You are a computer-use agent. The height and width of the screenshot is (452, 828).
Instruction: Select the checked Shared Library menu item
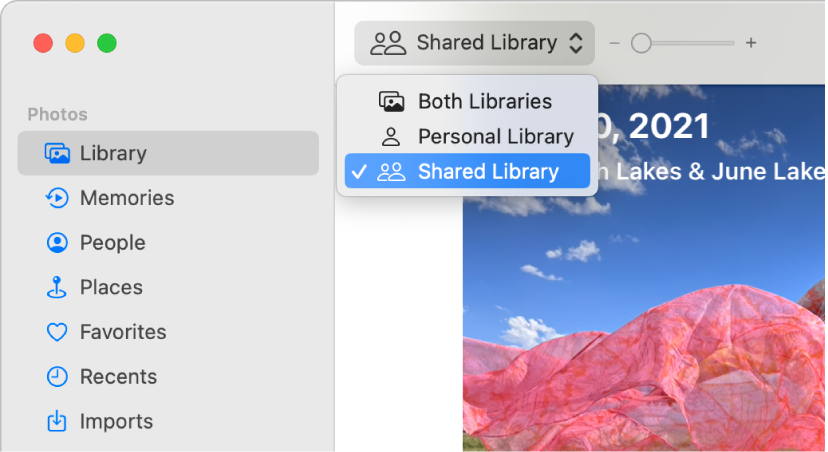(x=488, y=172)
